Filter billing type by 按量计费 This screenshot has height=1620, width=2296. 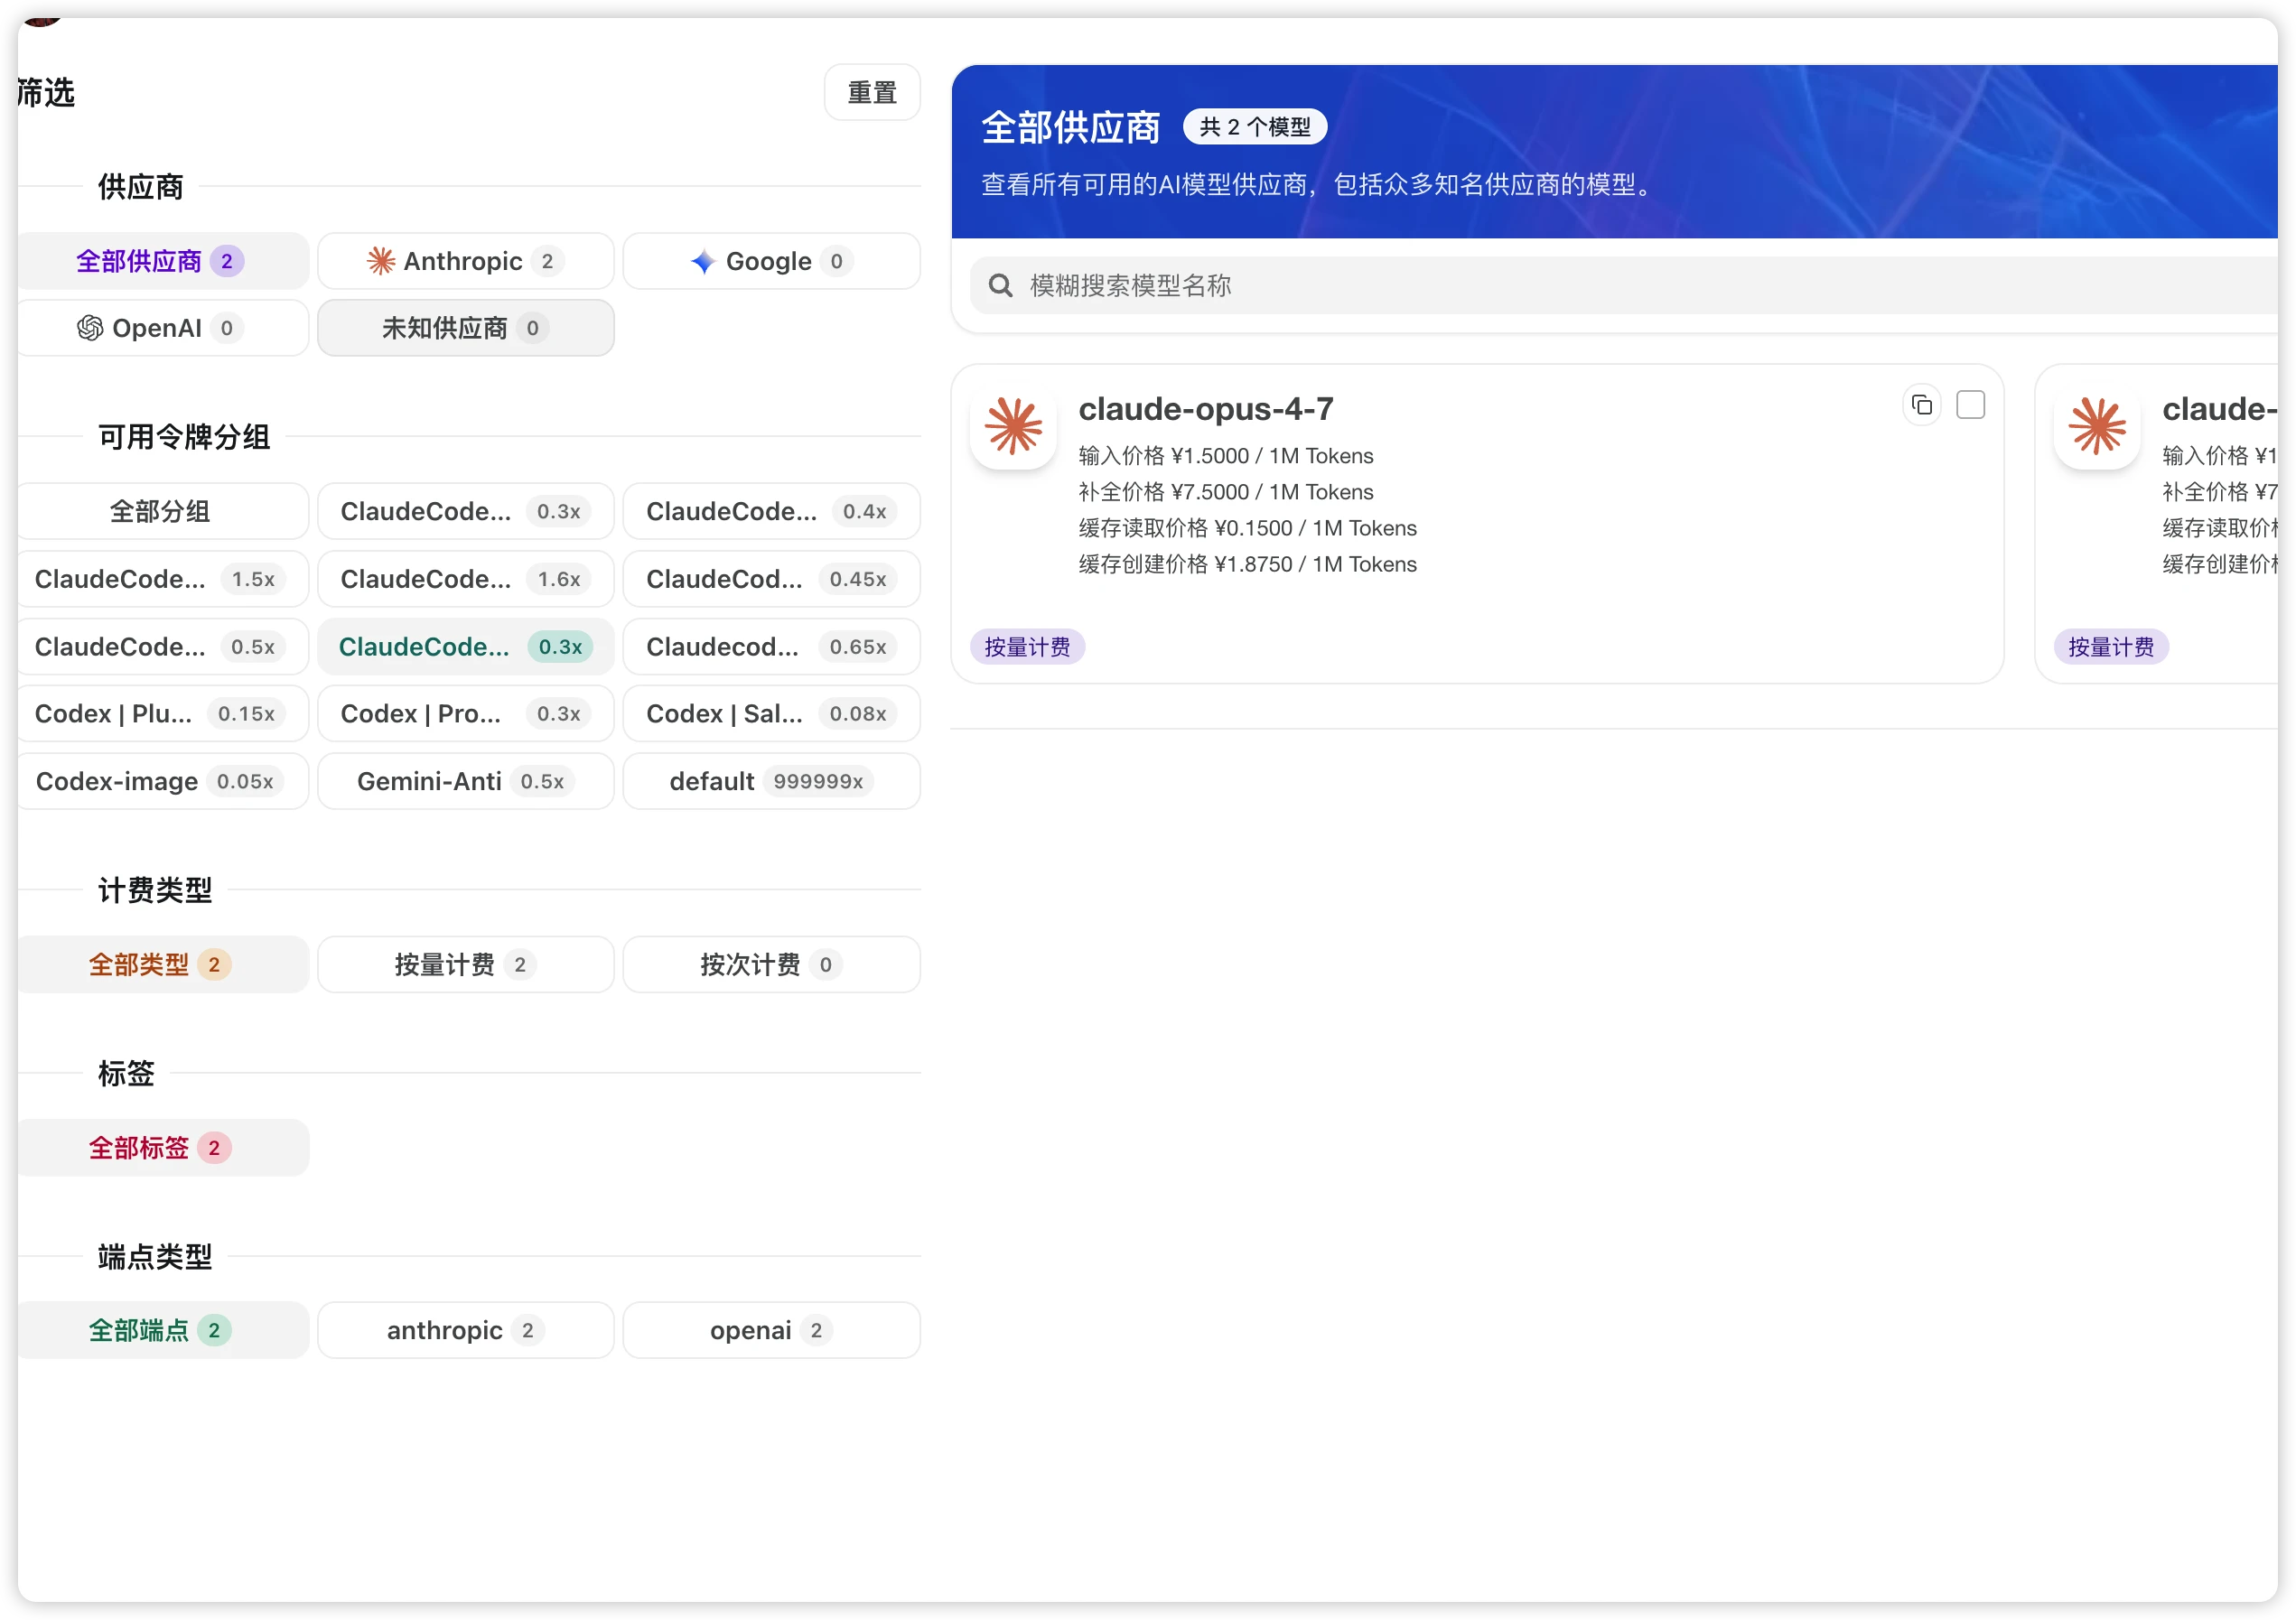tap(466, 964)
